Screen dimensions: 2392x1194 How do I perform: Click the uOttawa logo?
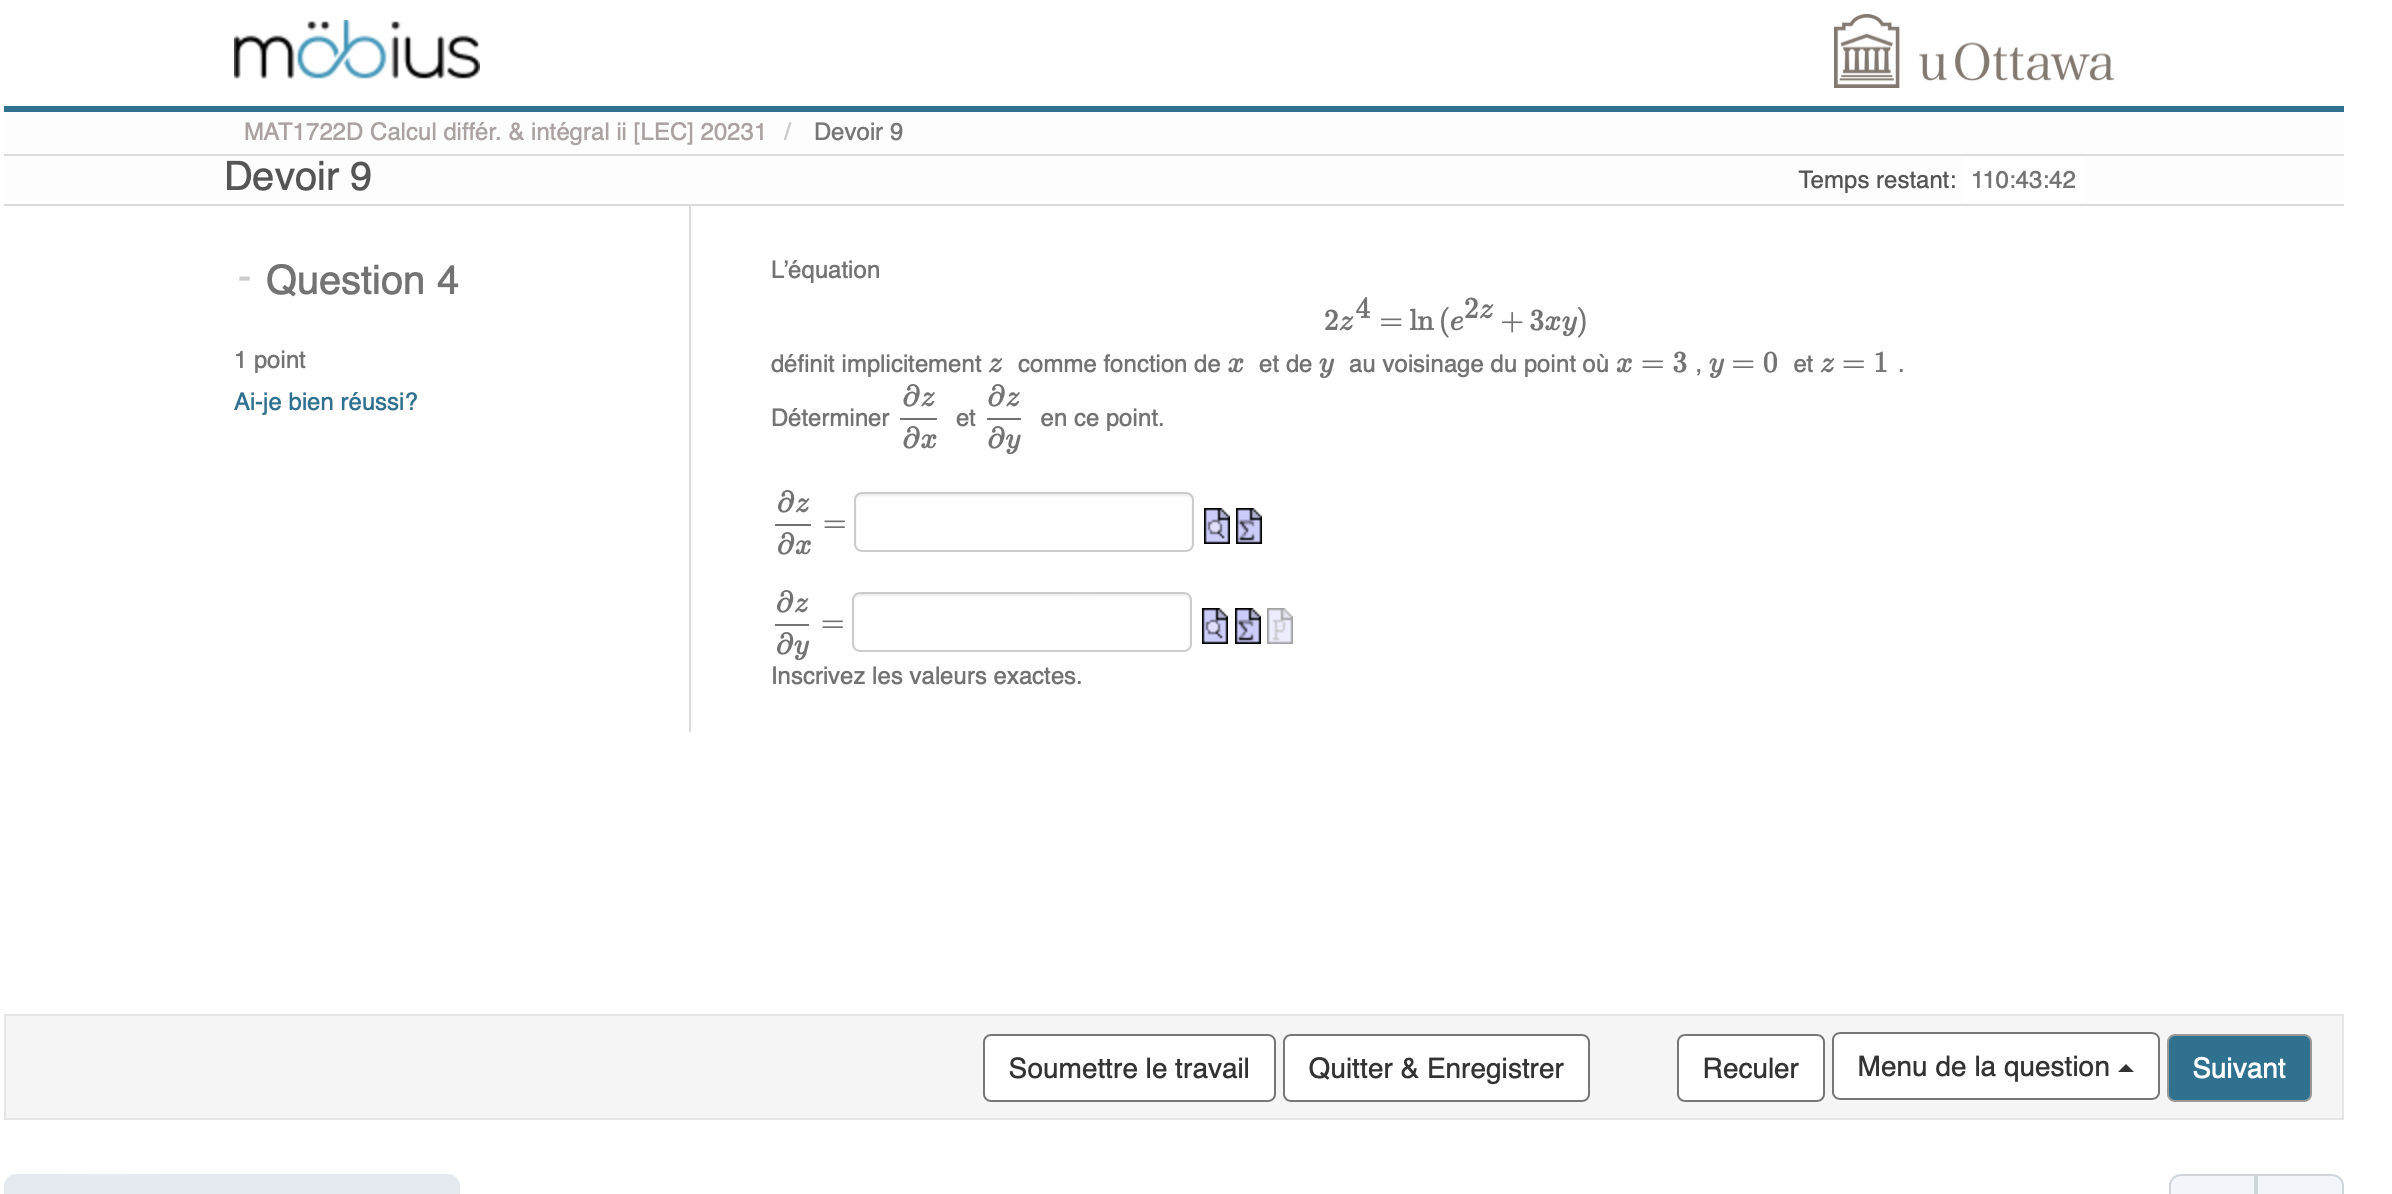(x=1968, y=58)
